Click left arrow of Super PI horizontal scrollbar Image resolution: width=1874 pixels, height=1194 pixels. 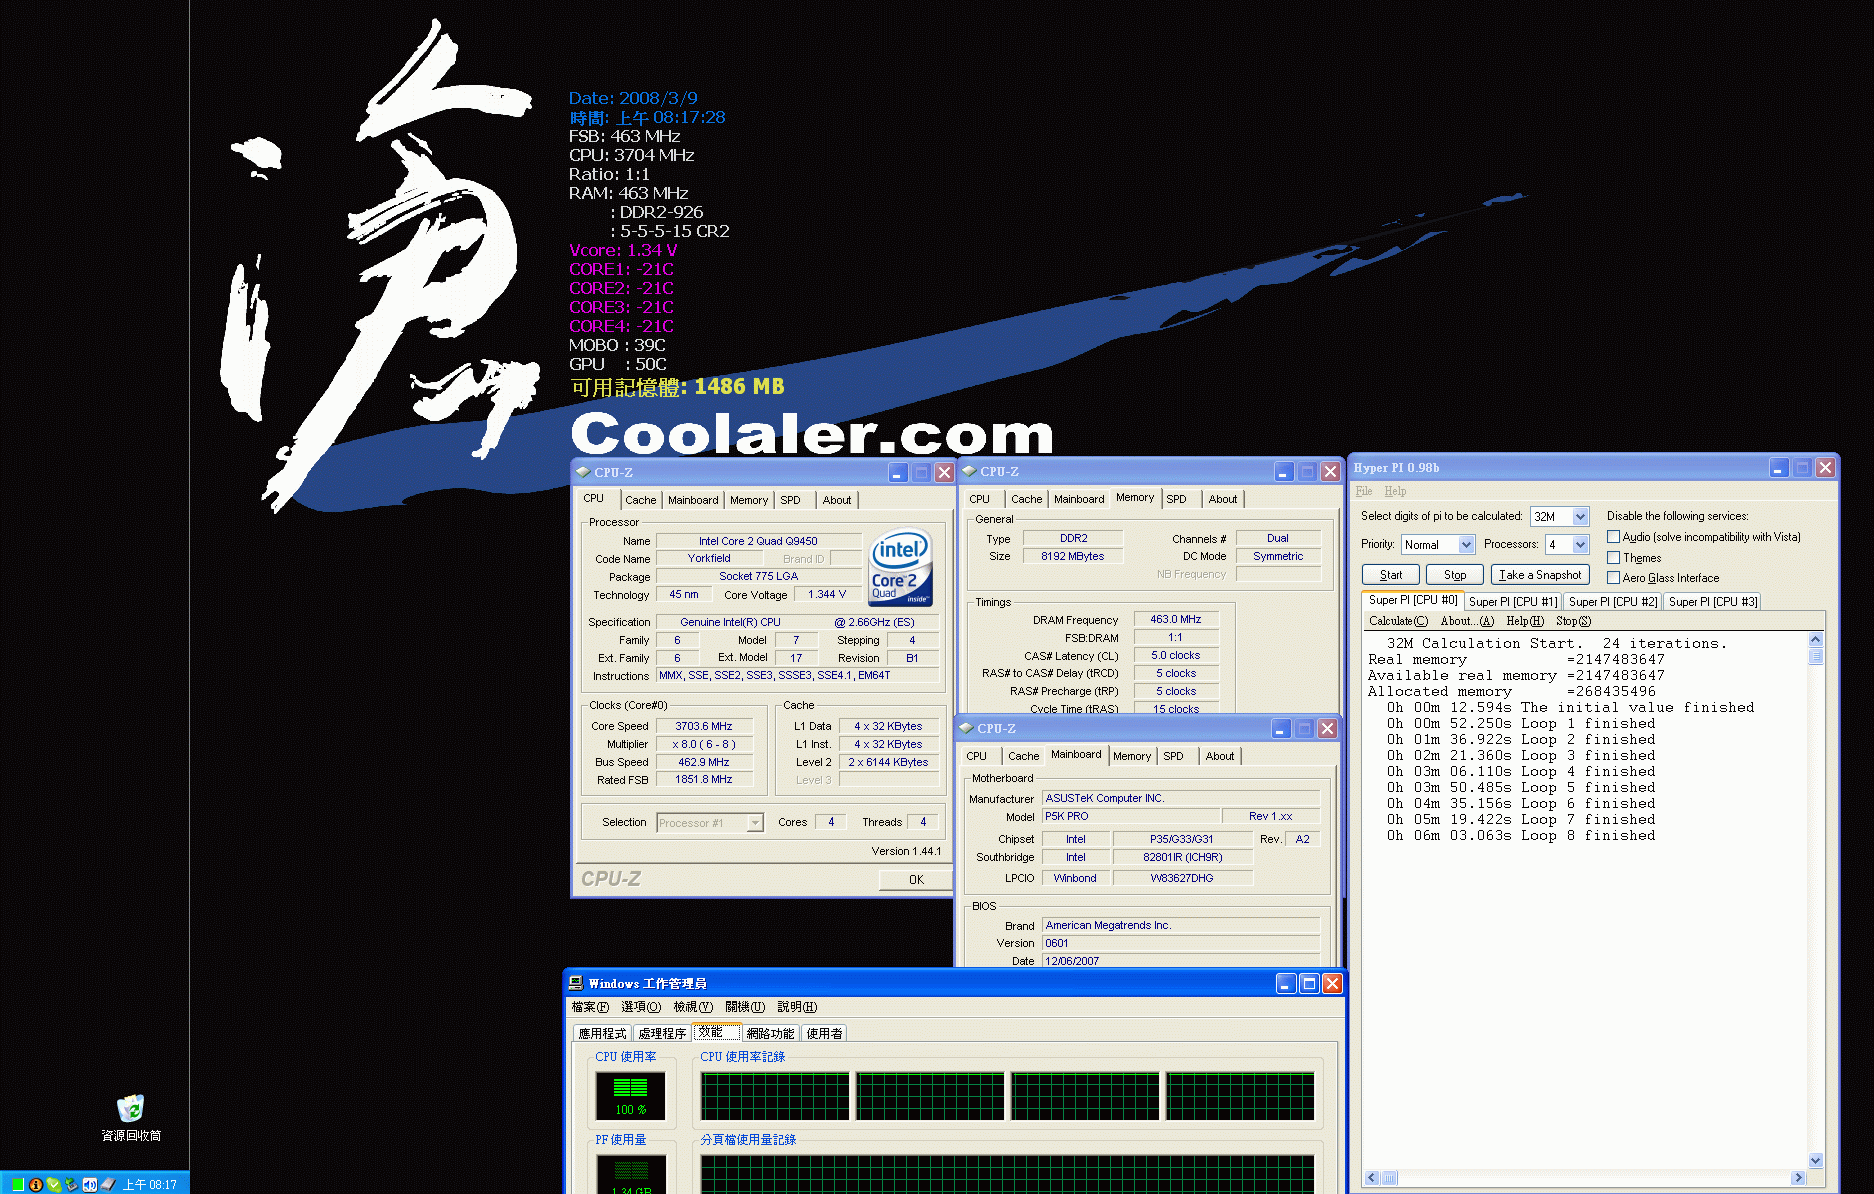1371,1178
